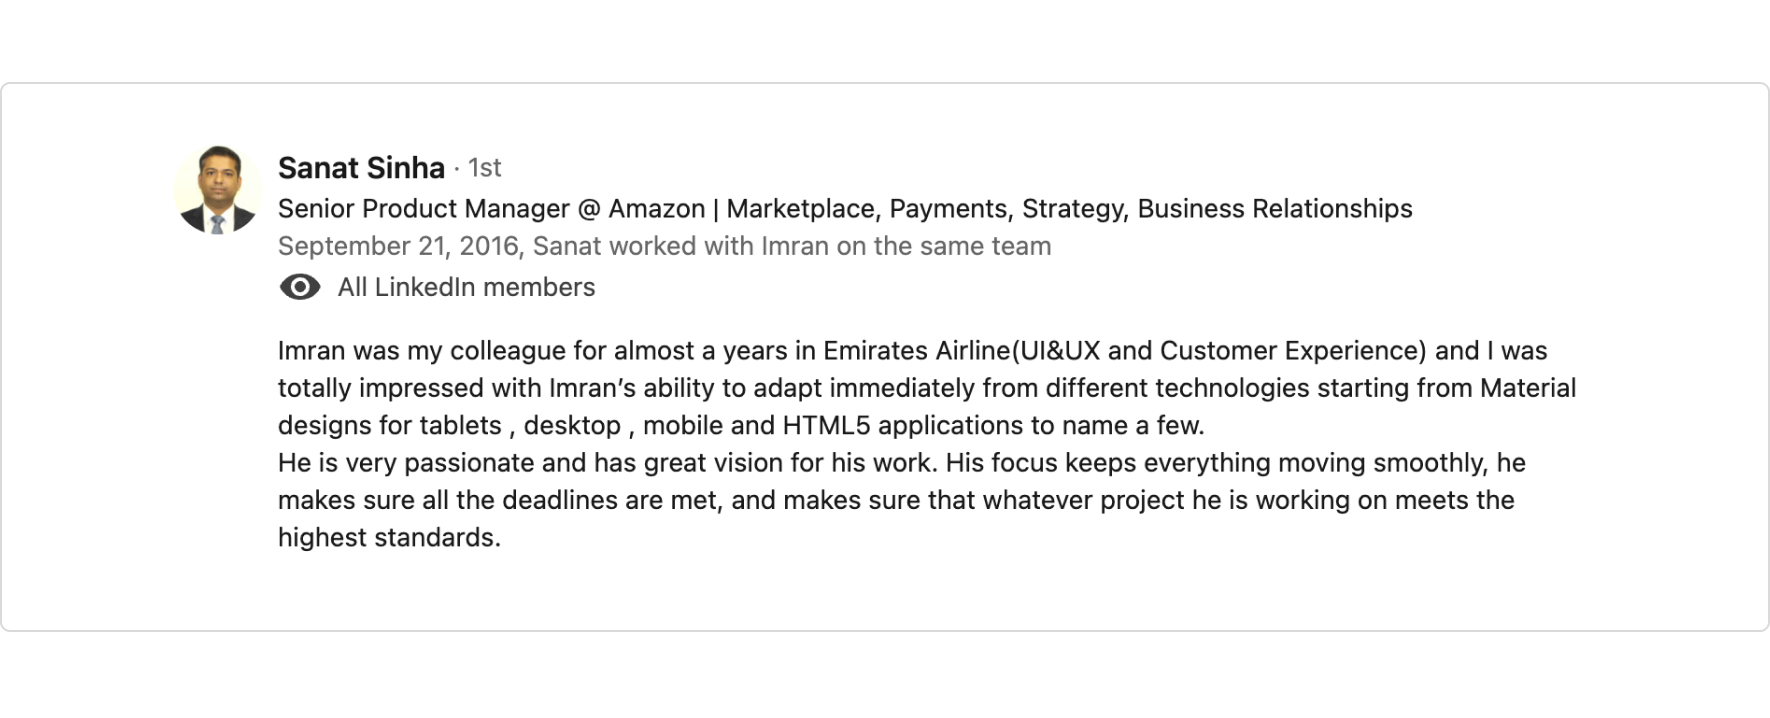Click the eye visibility icon

tap(299, 287)
